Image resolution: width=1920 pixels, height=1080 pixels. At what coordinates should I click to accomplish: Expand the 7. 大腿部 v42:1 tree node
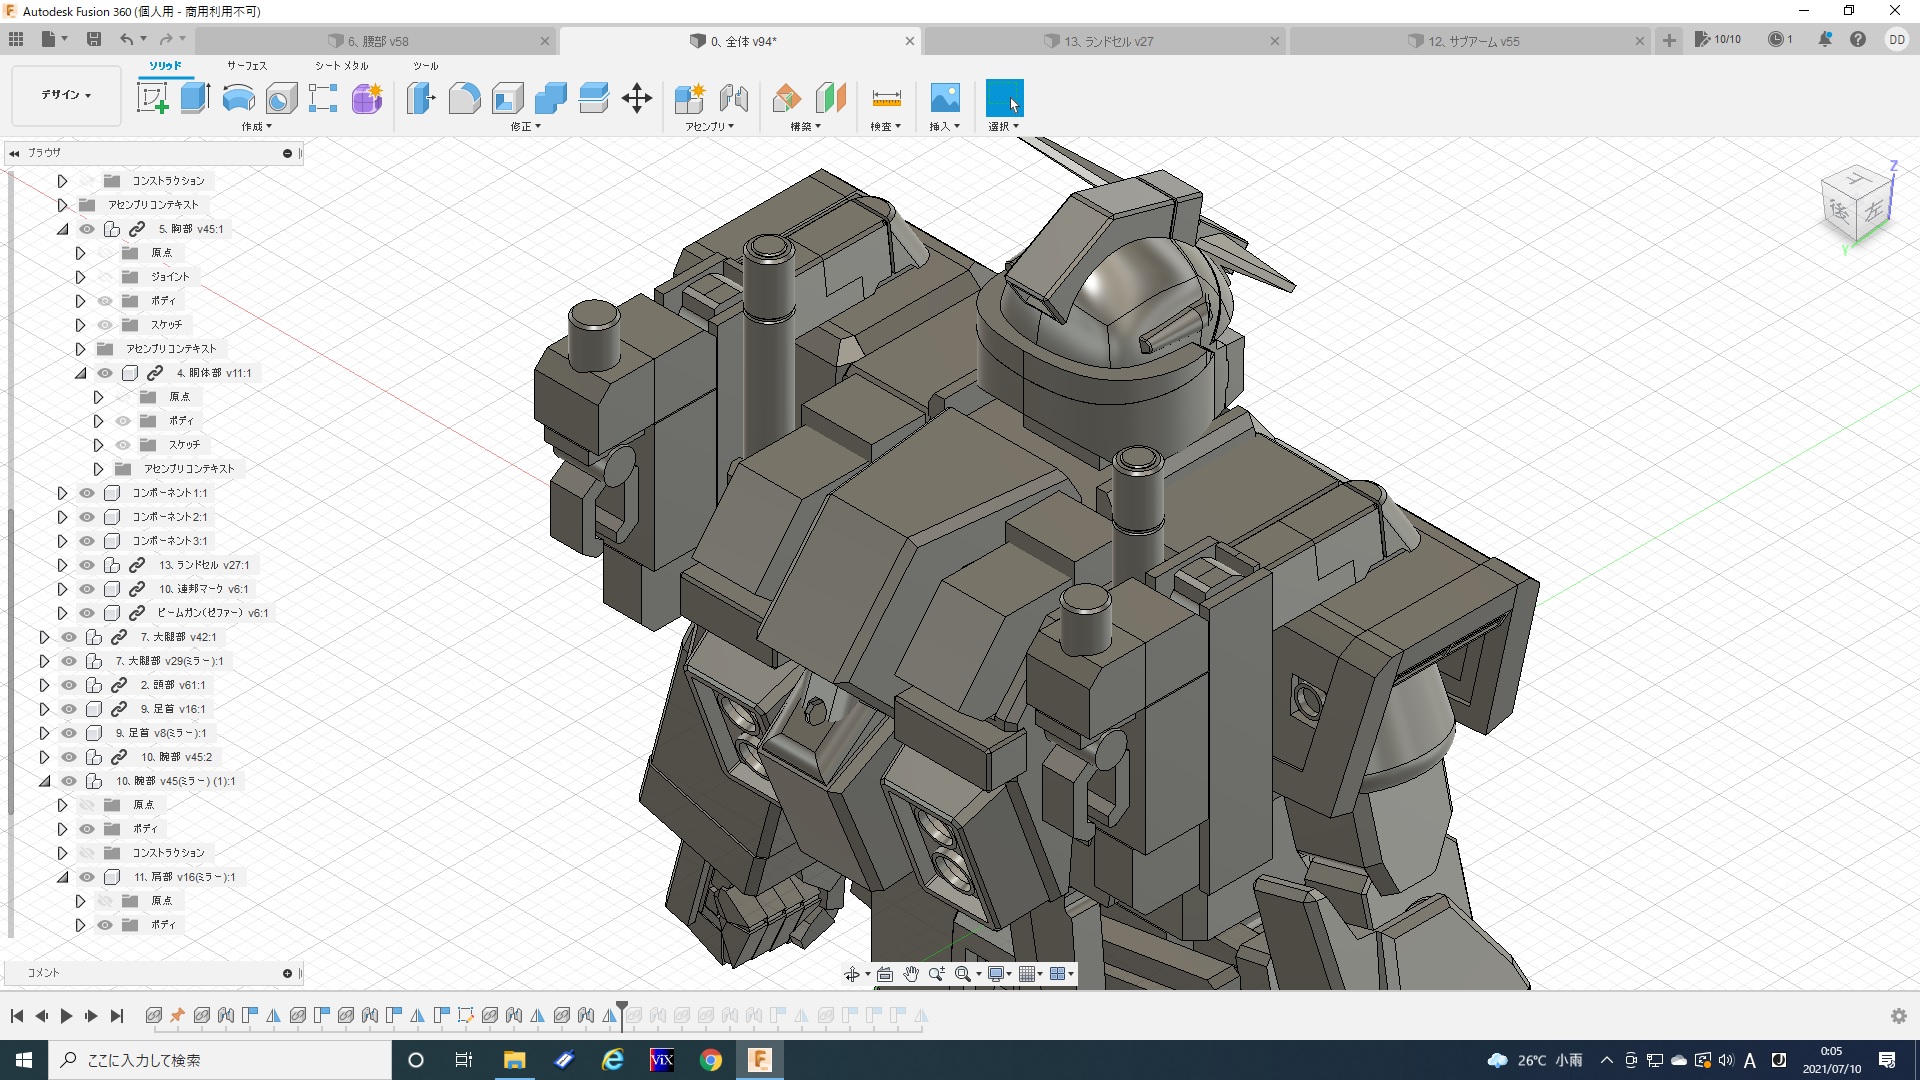tap(44, 637)
